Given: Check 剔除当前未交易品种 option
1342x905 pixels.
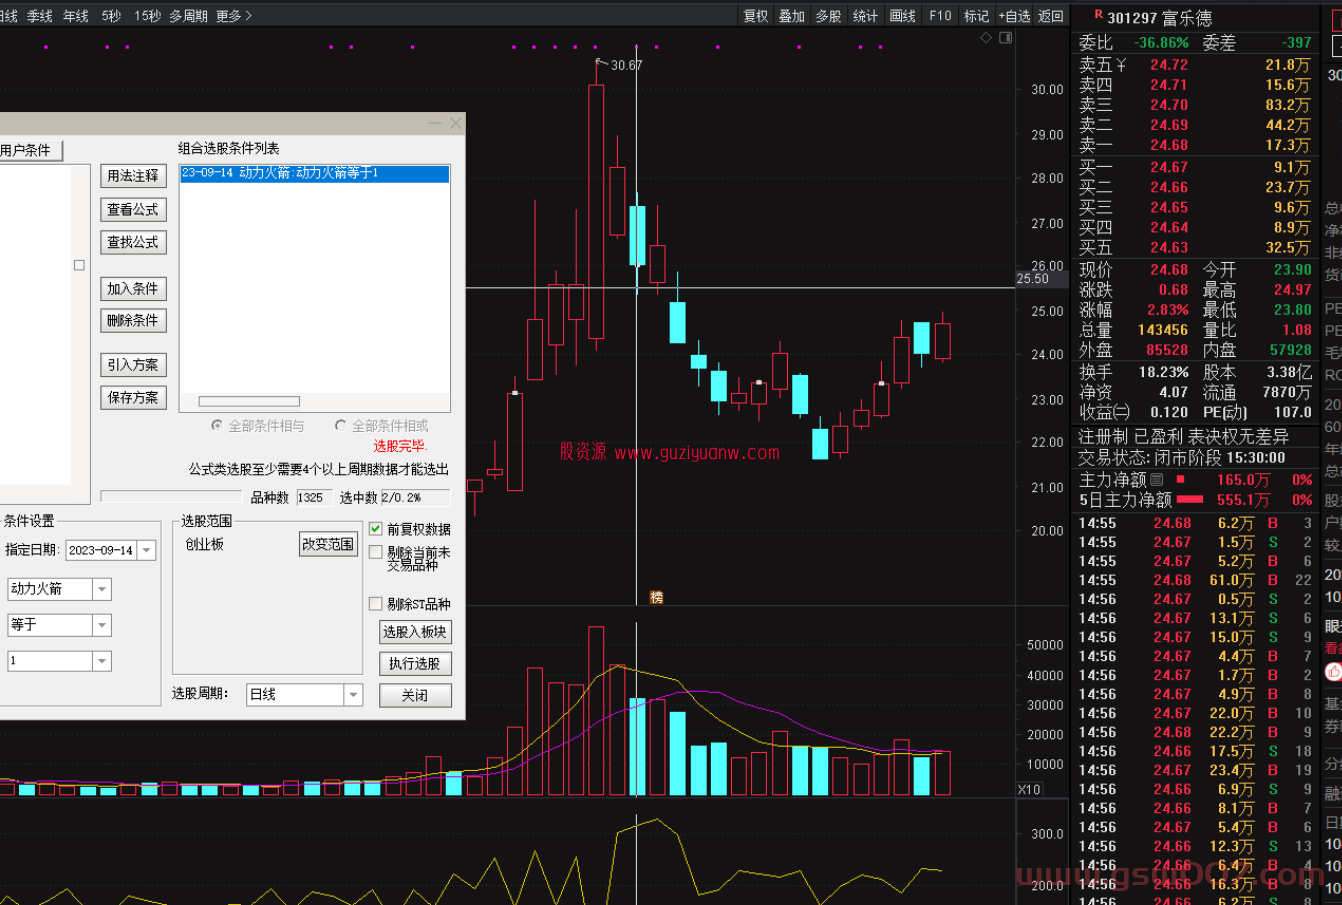Looking at the screenshot, I should pos(376,552).
